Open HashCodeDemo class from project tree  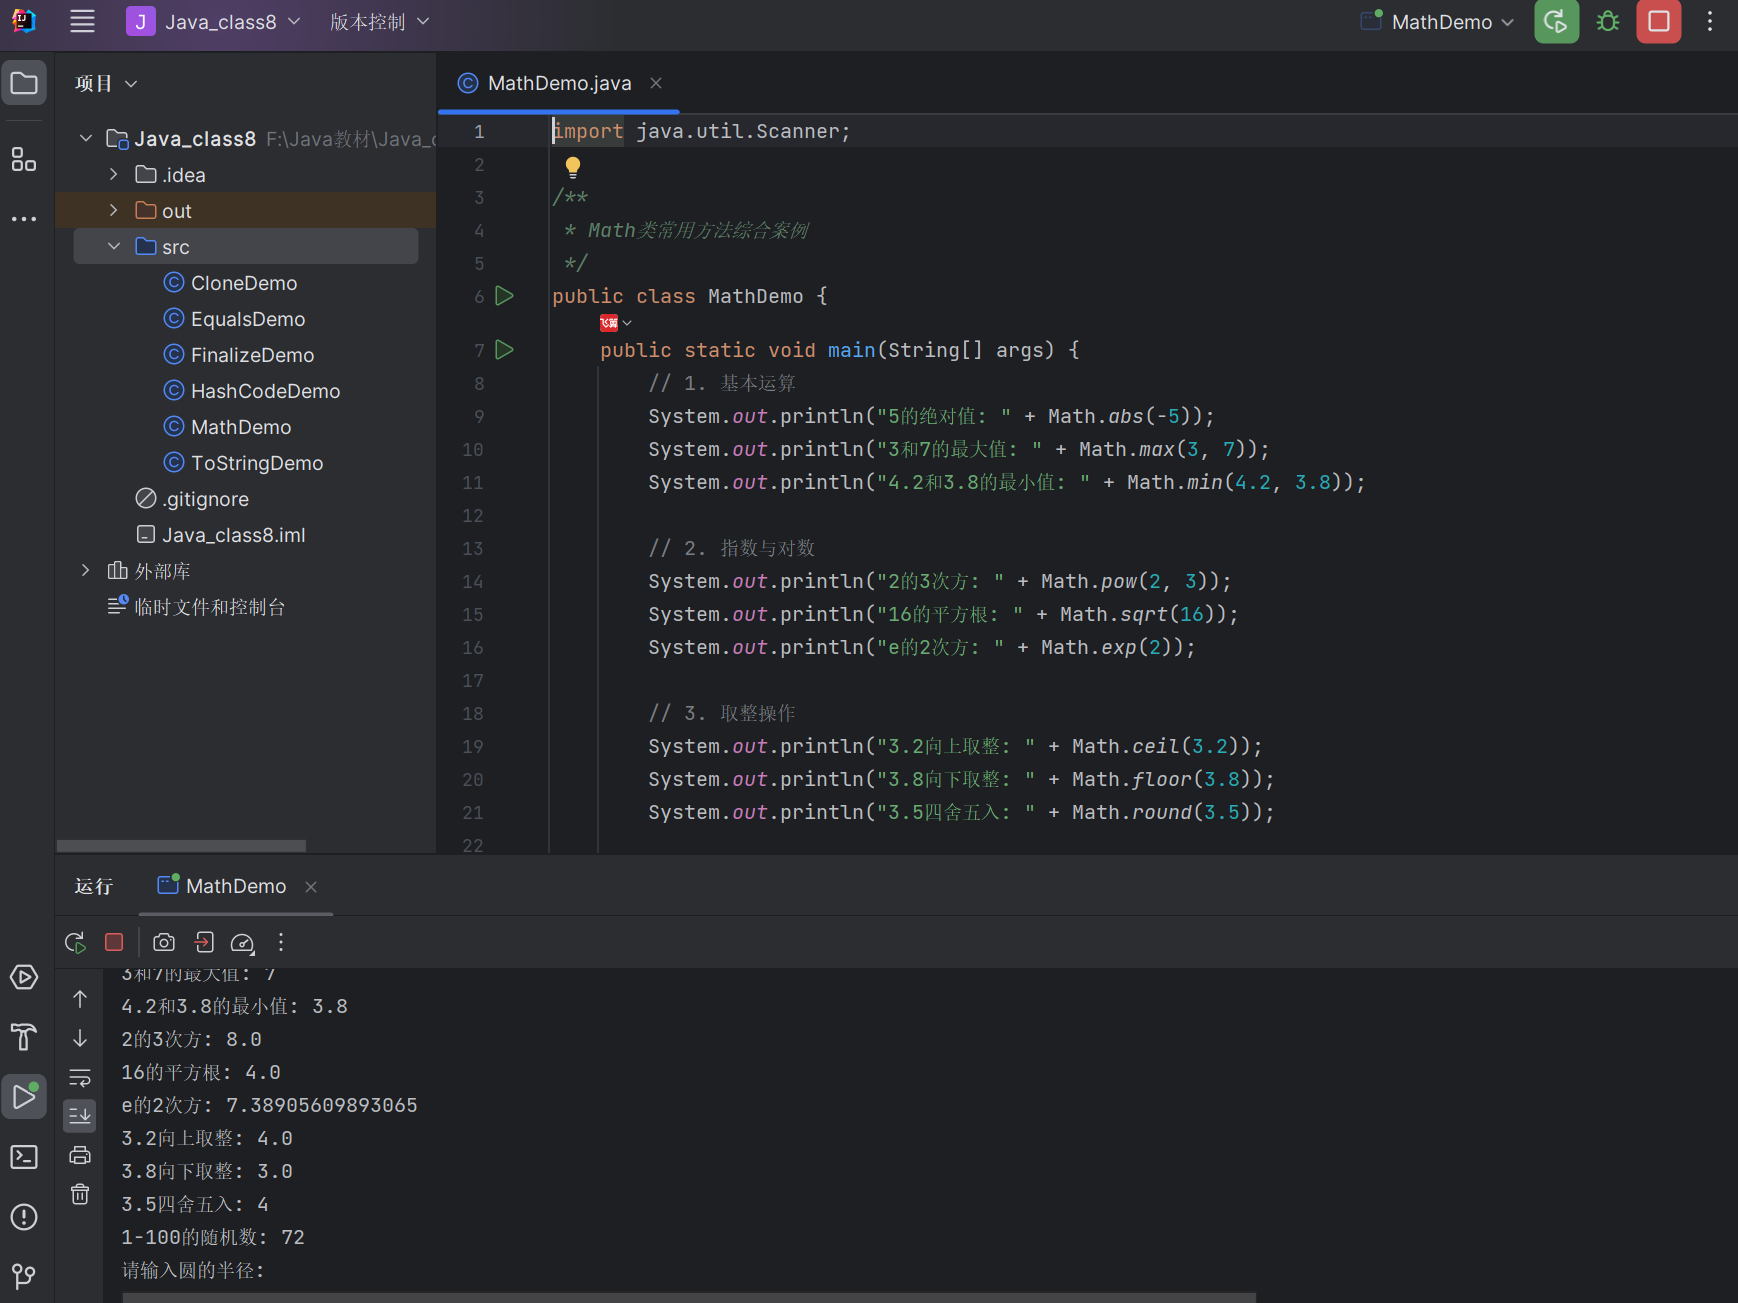265,391
